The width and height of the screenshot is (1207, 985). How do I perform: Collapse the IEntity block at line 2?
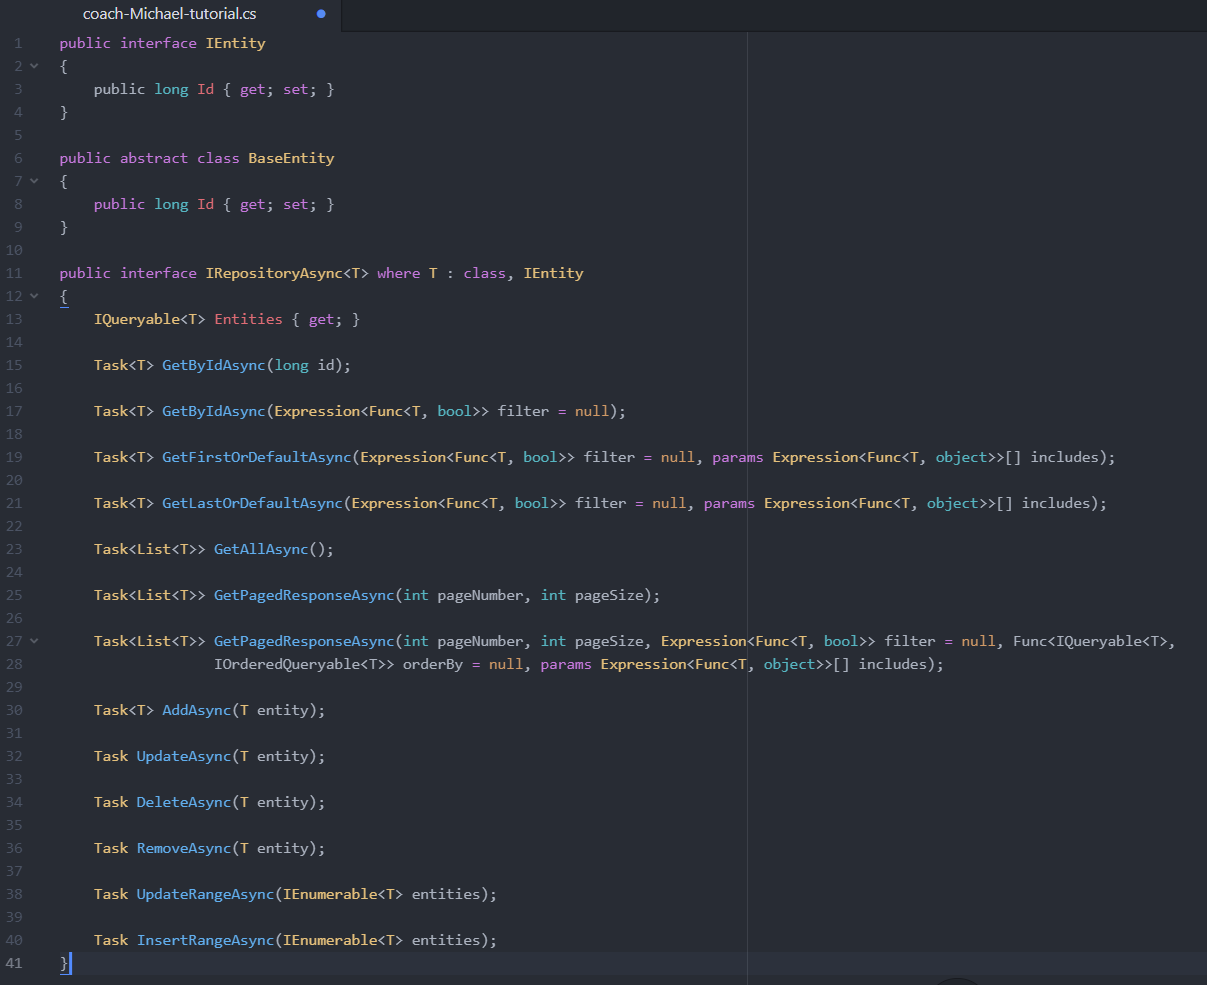click(35, 66)
